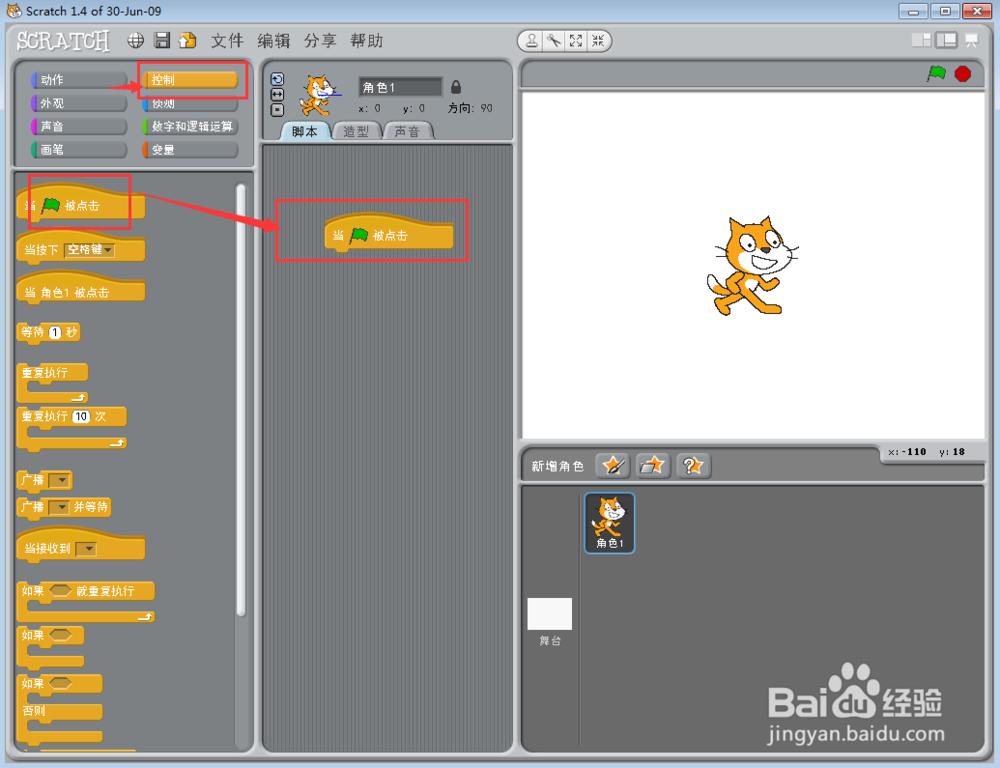Click the blocks palette scrollbar
Image resolution: width=1000 pixels, height=768 pixels.
tap(240, 401)
